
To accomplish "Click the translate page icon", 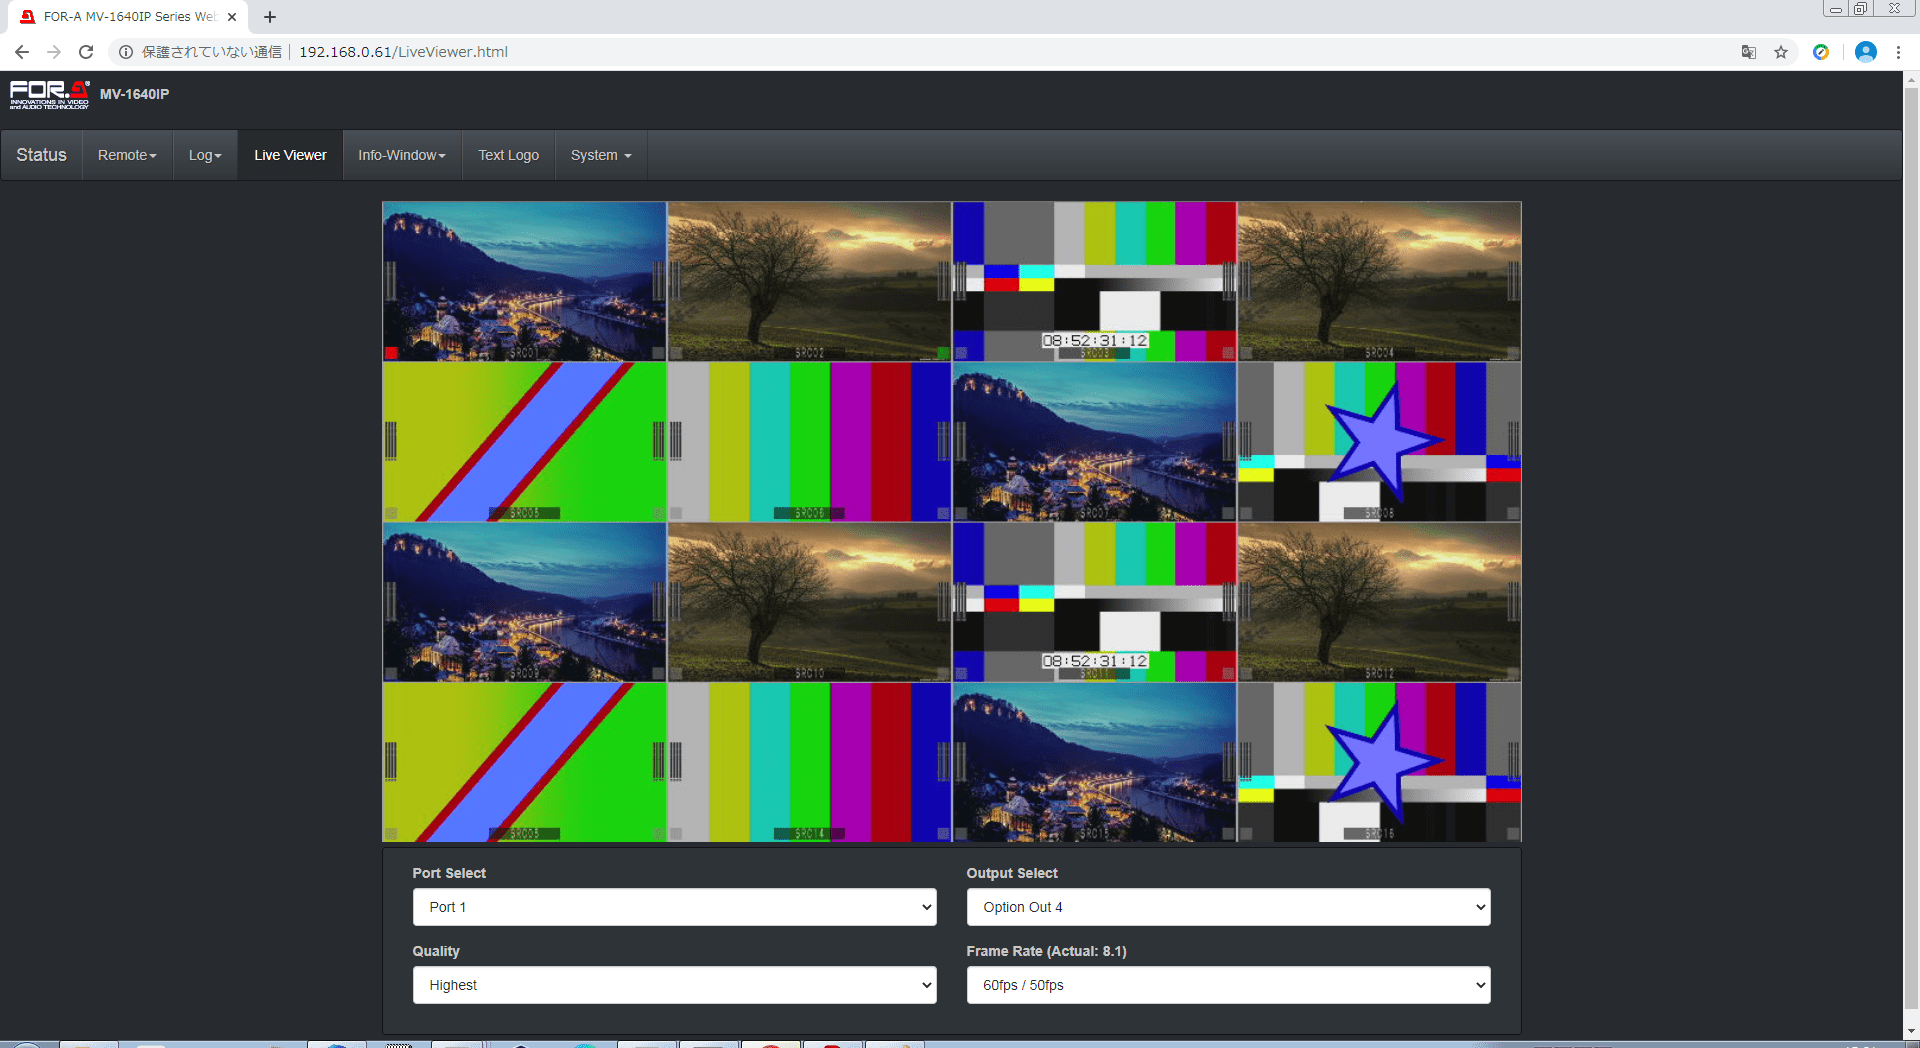I will point(1748,52).
